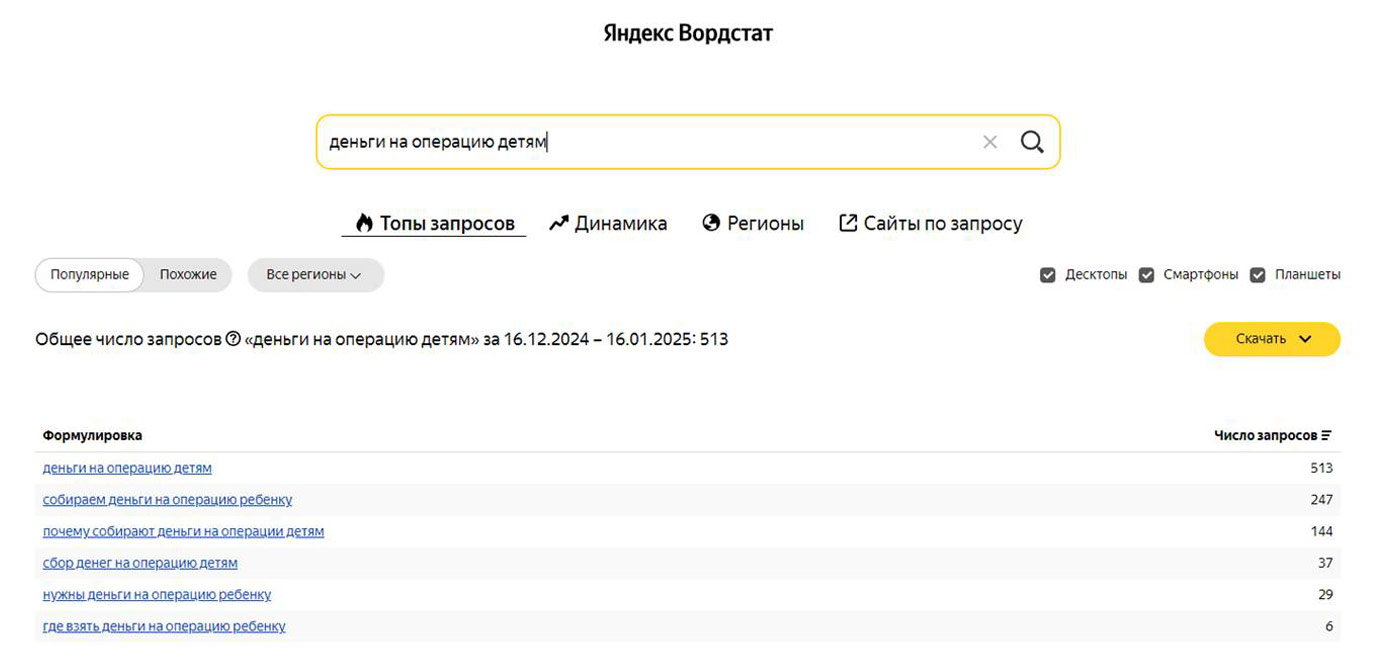The height and width of the screenshot is (669, 1394).
Task: Select the Топы запросов tab
Action: tap(434, 223)
